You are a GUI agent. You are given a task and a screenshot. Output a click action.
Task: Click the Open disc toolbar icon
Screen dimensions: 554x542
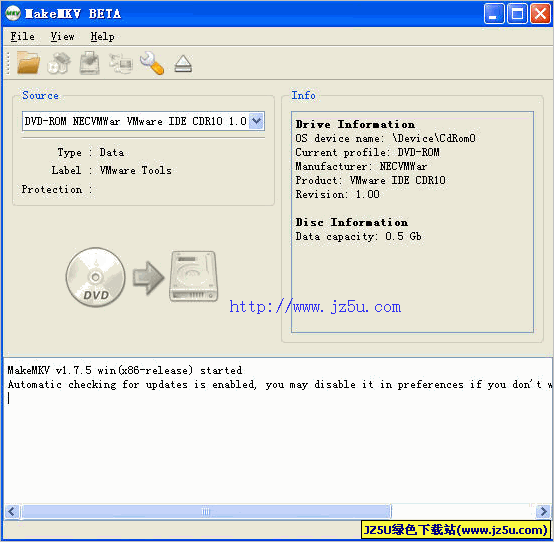[x=59, y=63]
